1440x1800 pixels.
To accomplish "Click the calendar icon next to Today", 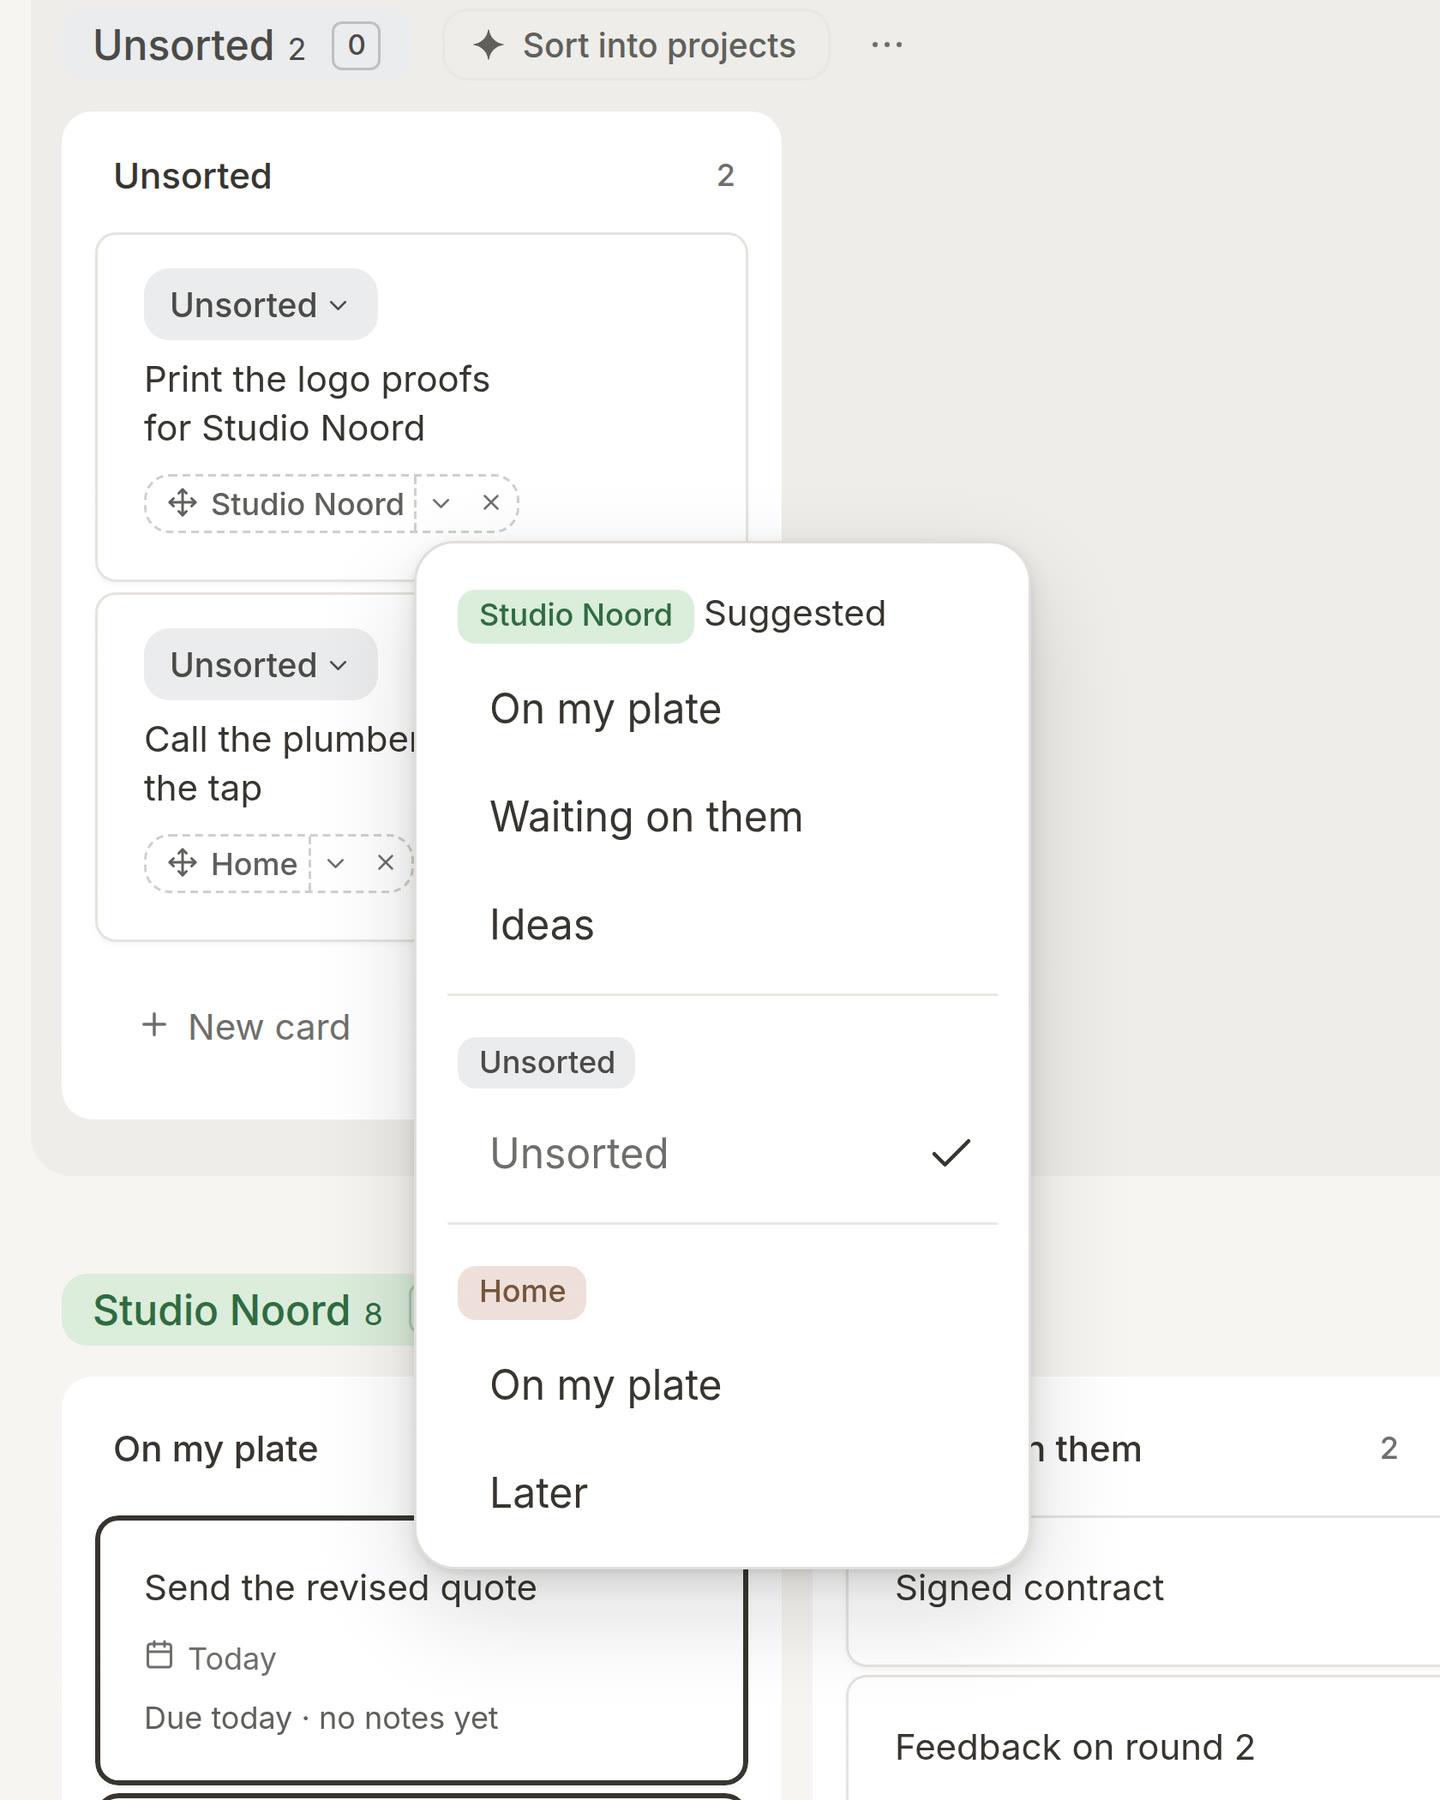I will (x=159, y=1655).
